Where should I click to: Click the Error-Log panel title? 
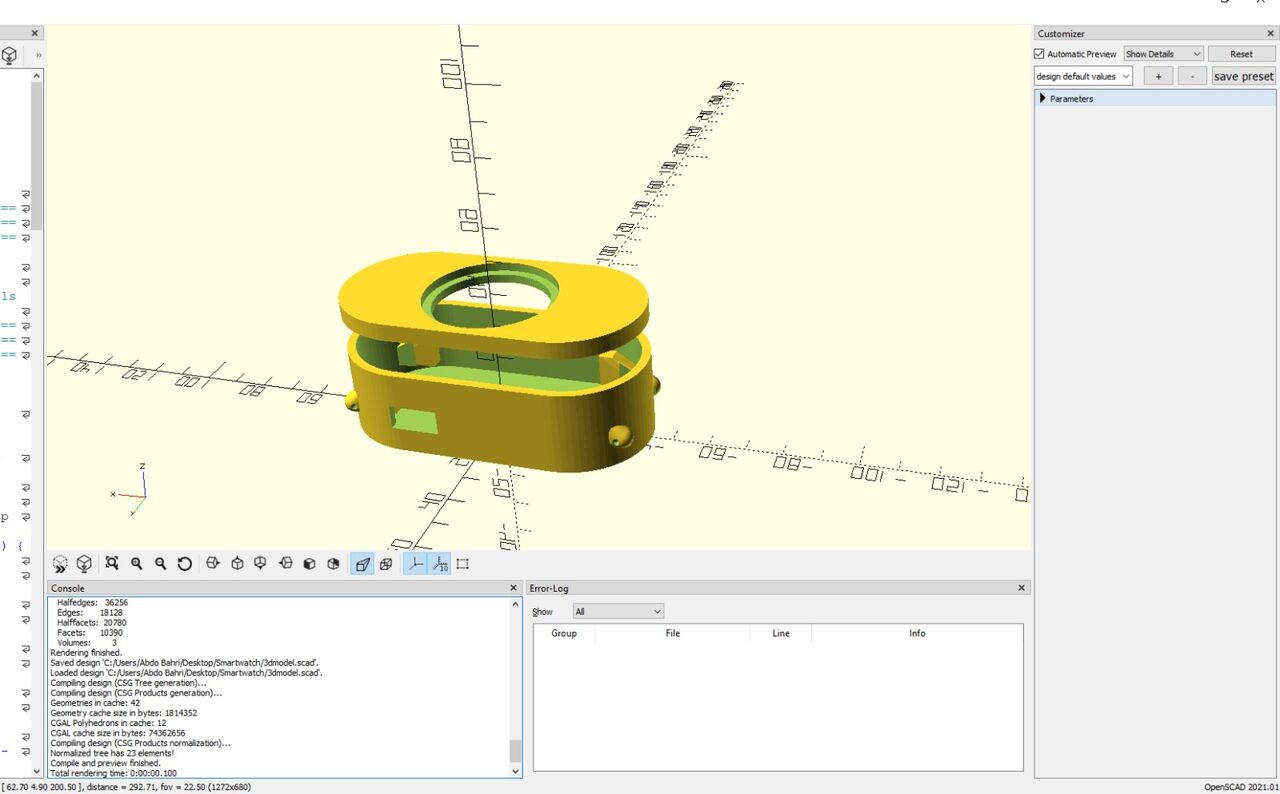[550, 588]
